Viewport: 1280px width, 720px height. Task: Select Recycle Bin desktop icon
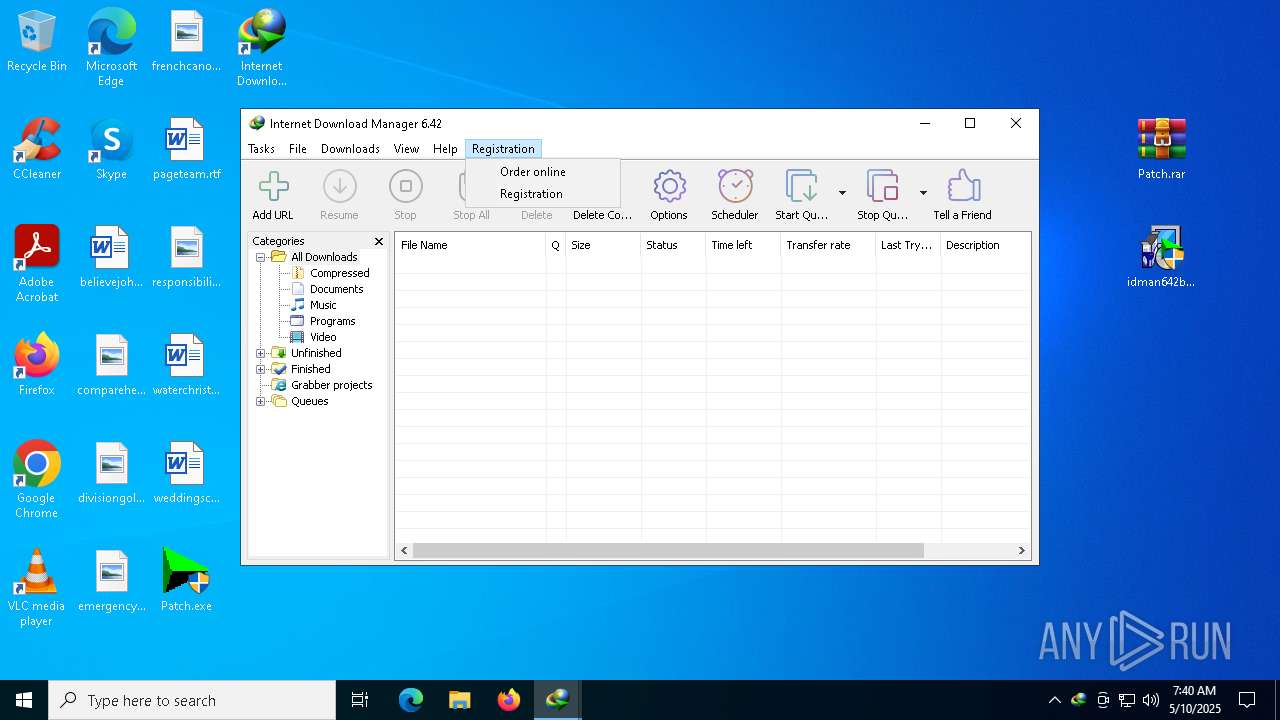point(37,41)
